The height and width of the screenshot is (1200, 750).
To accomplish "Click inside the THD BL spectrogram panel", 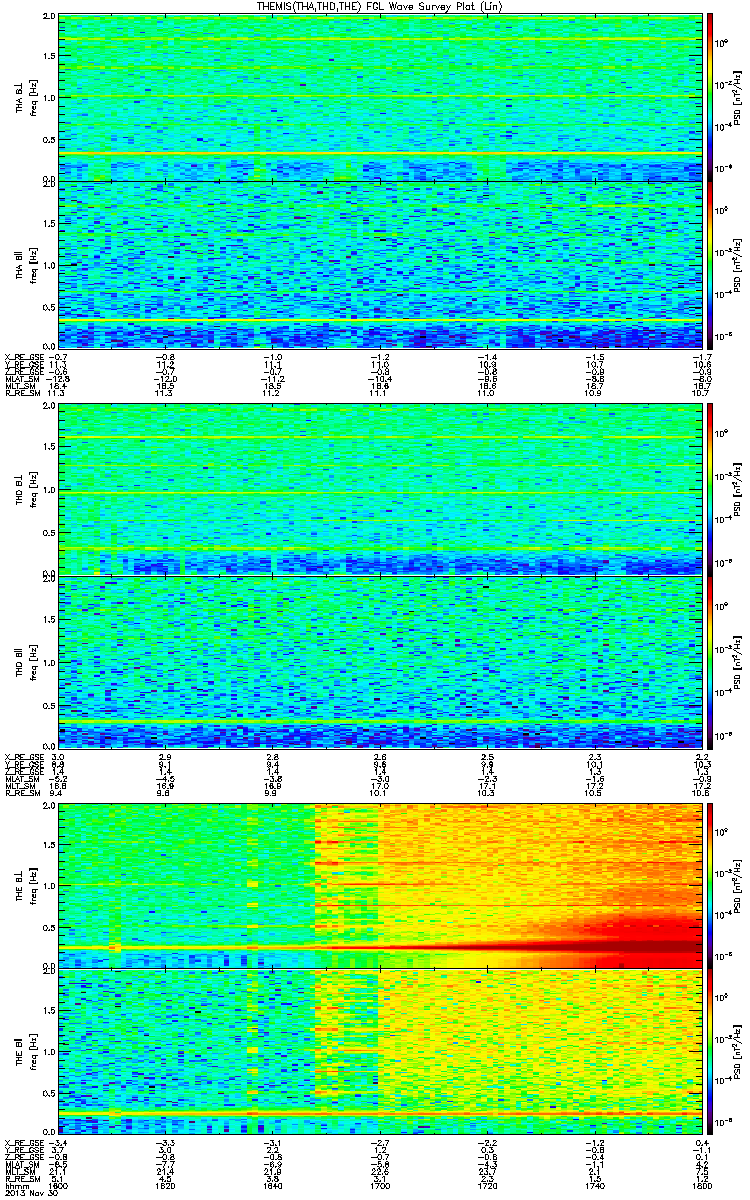I will pyautogui.click(x=379, y=488).
